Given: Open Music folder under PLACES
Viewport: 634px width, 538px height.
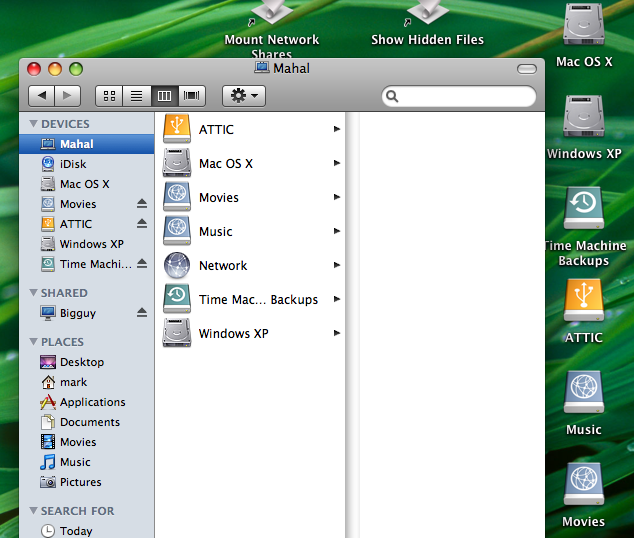Looking at the screenshot, I should click(87, 462).
